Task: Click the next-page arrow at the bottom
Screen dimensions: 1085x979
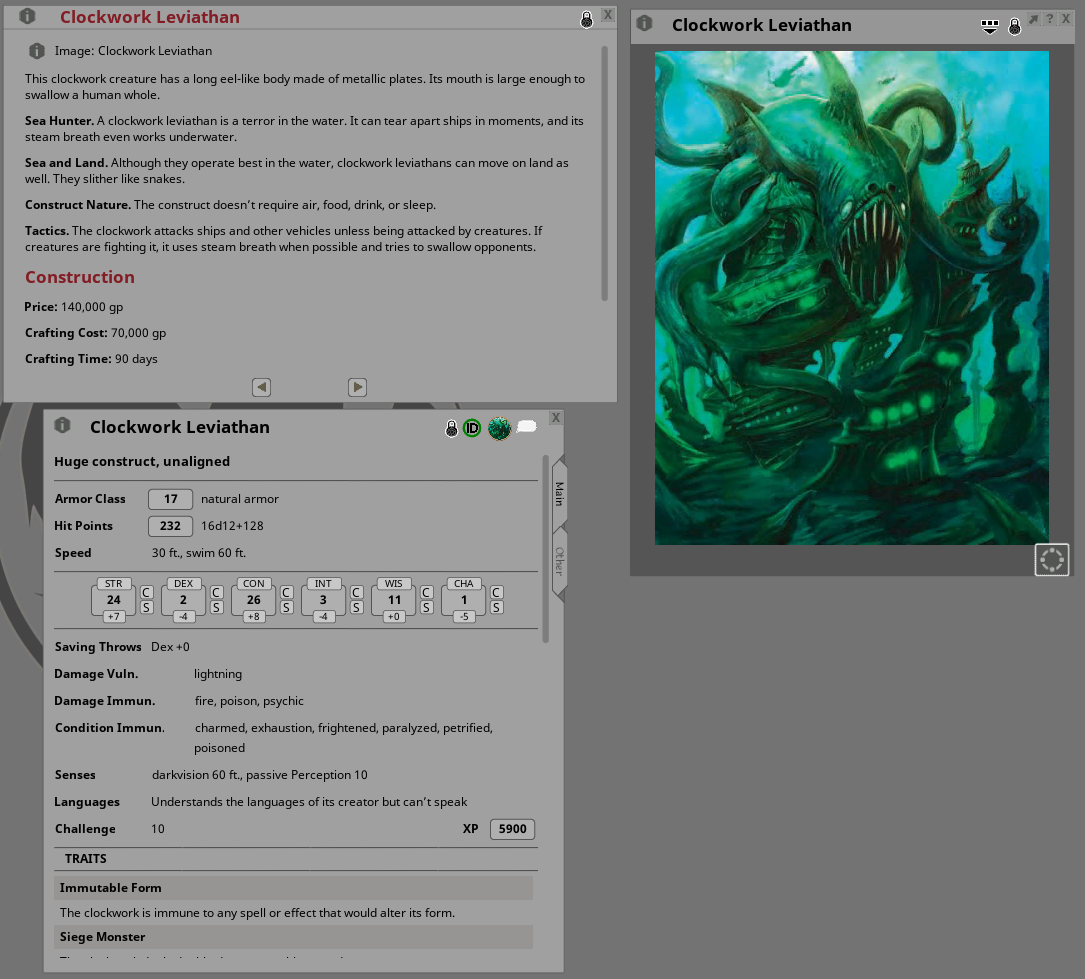Action: point(357,387)
